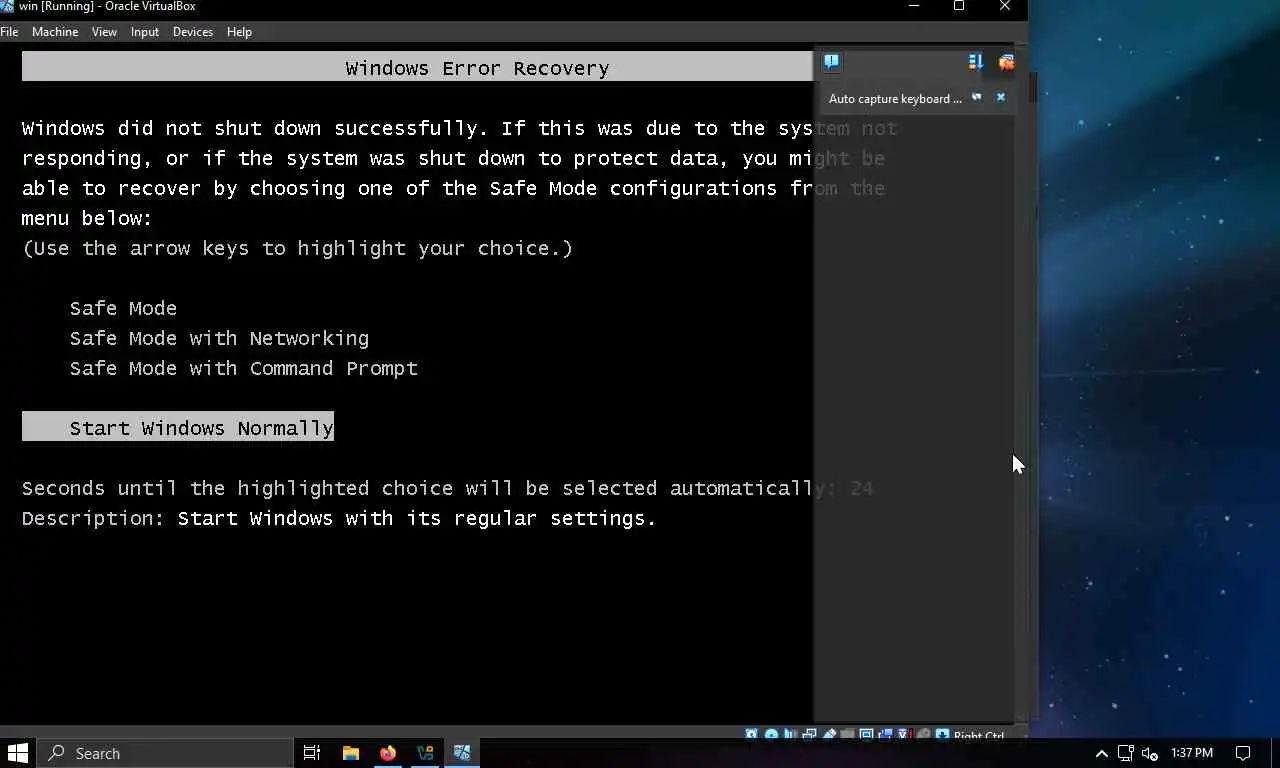Open the Windows Start menu

[x=18, y=753]
